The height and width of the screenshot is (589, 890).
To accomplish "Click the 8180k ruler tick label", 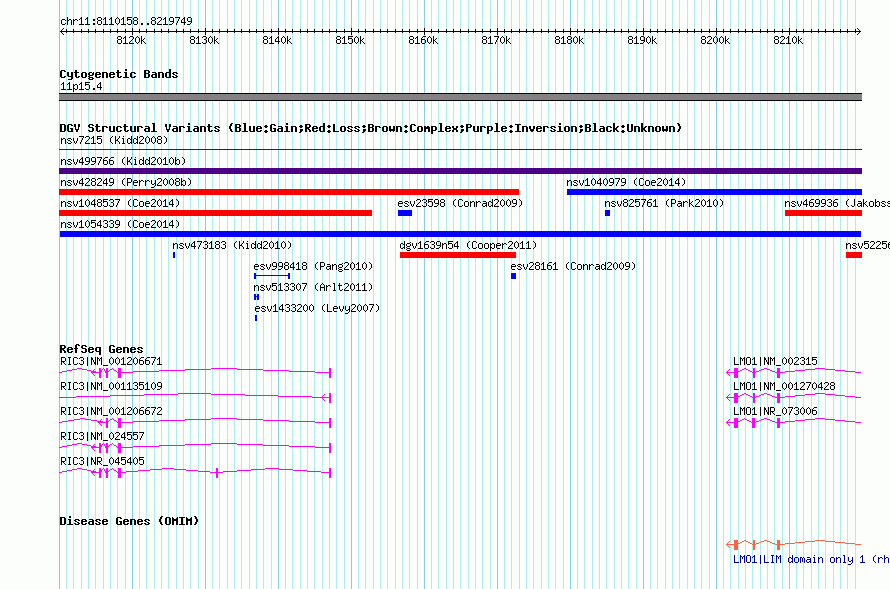I will coord(569,40).
